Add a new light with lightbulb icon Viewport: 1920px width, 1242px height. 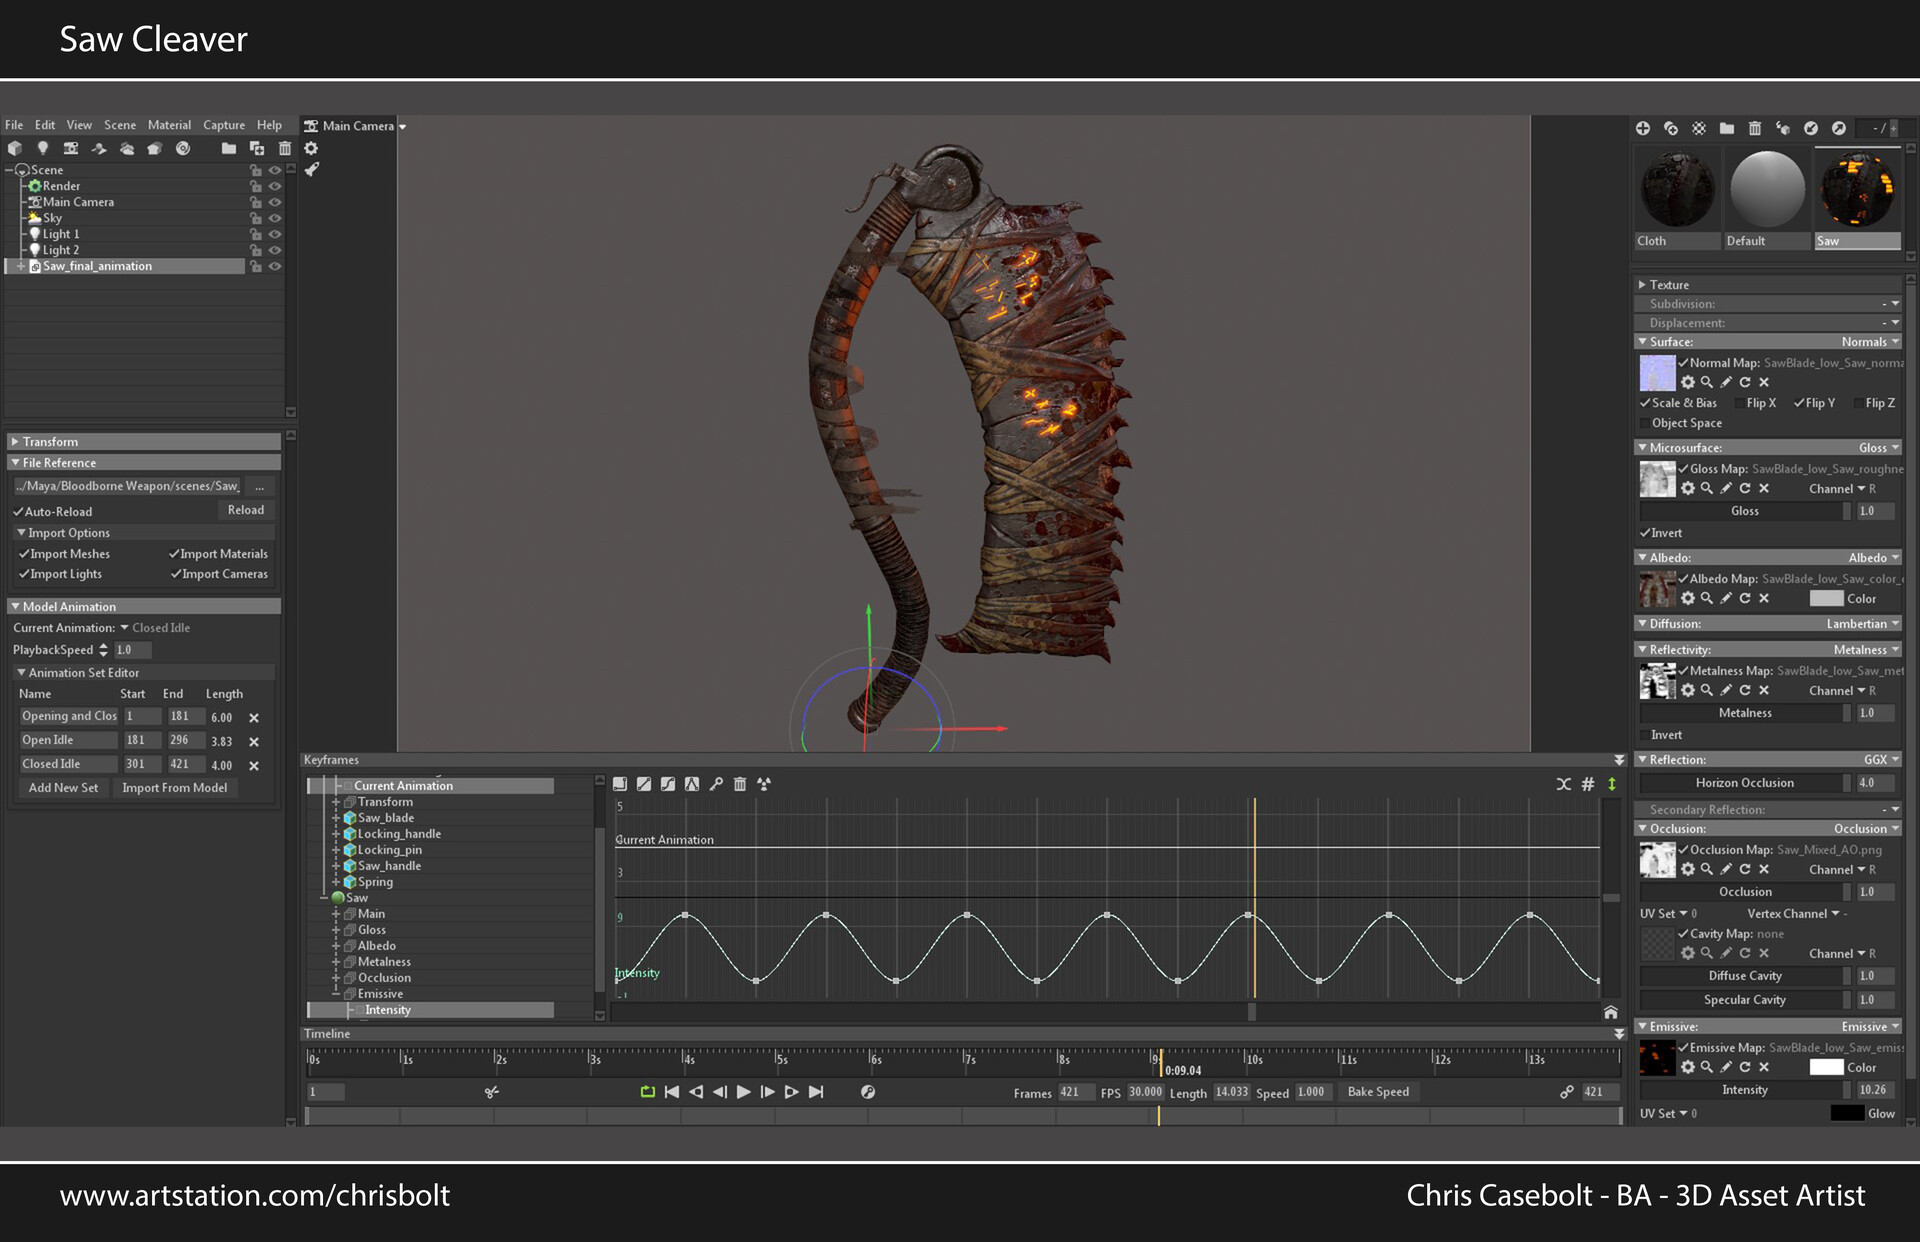point(43,148)
